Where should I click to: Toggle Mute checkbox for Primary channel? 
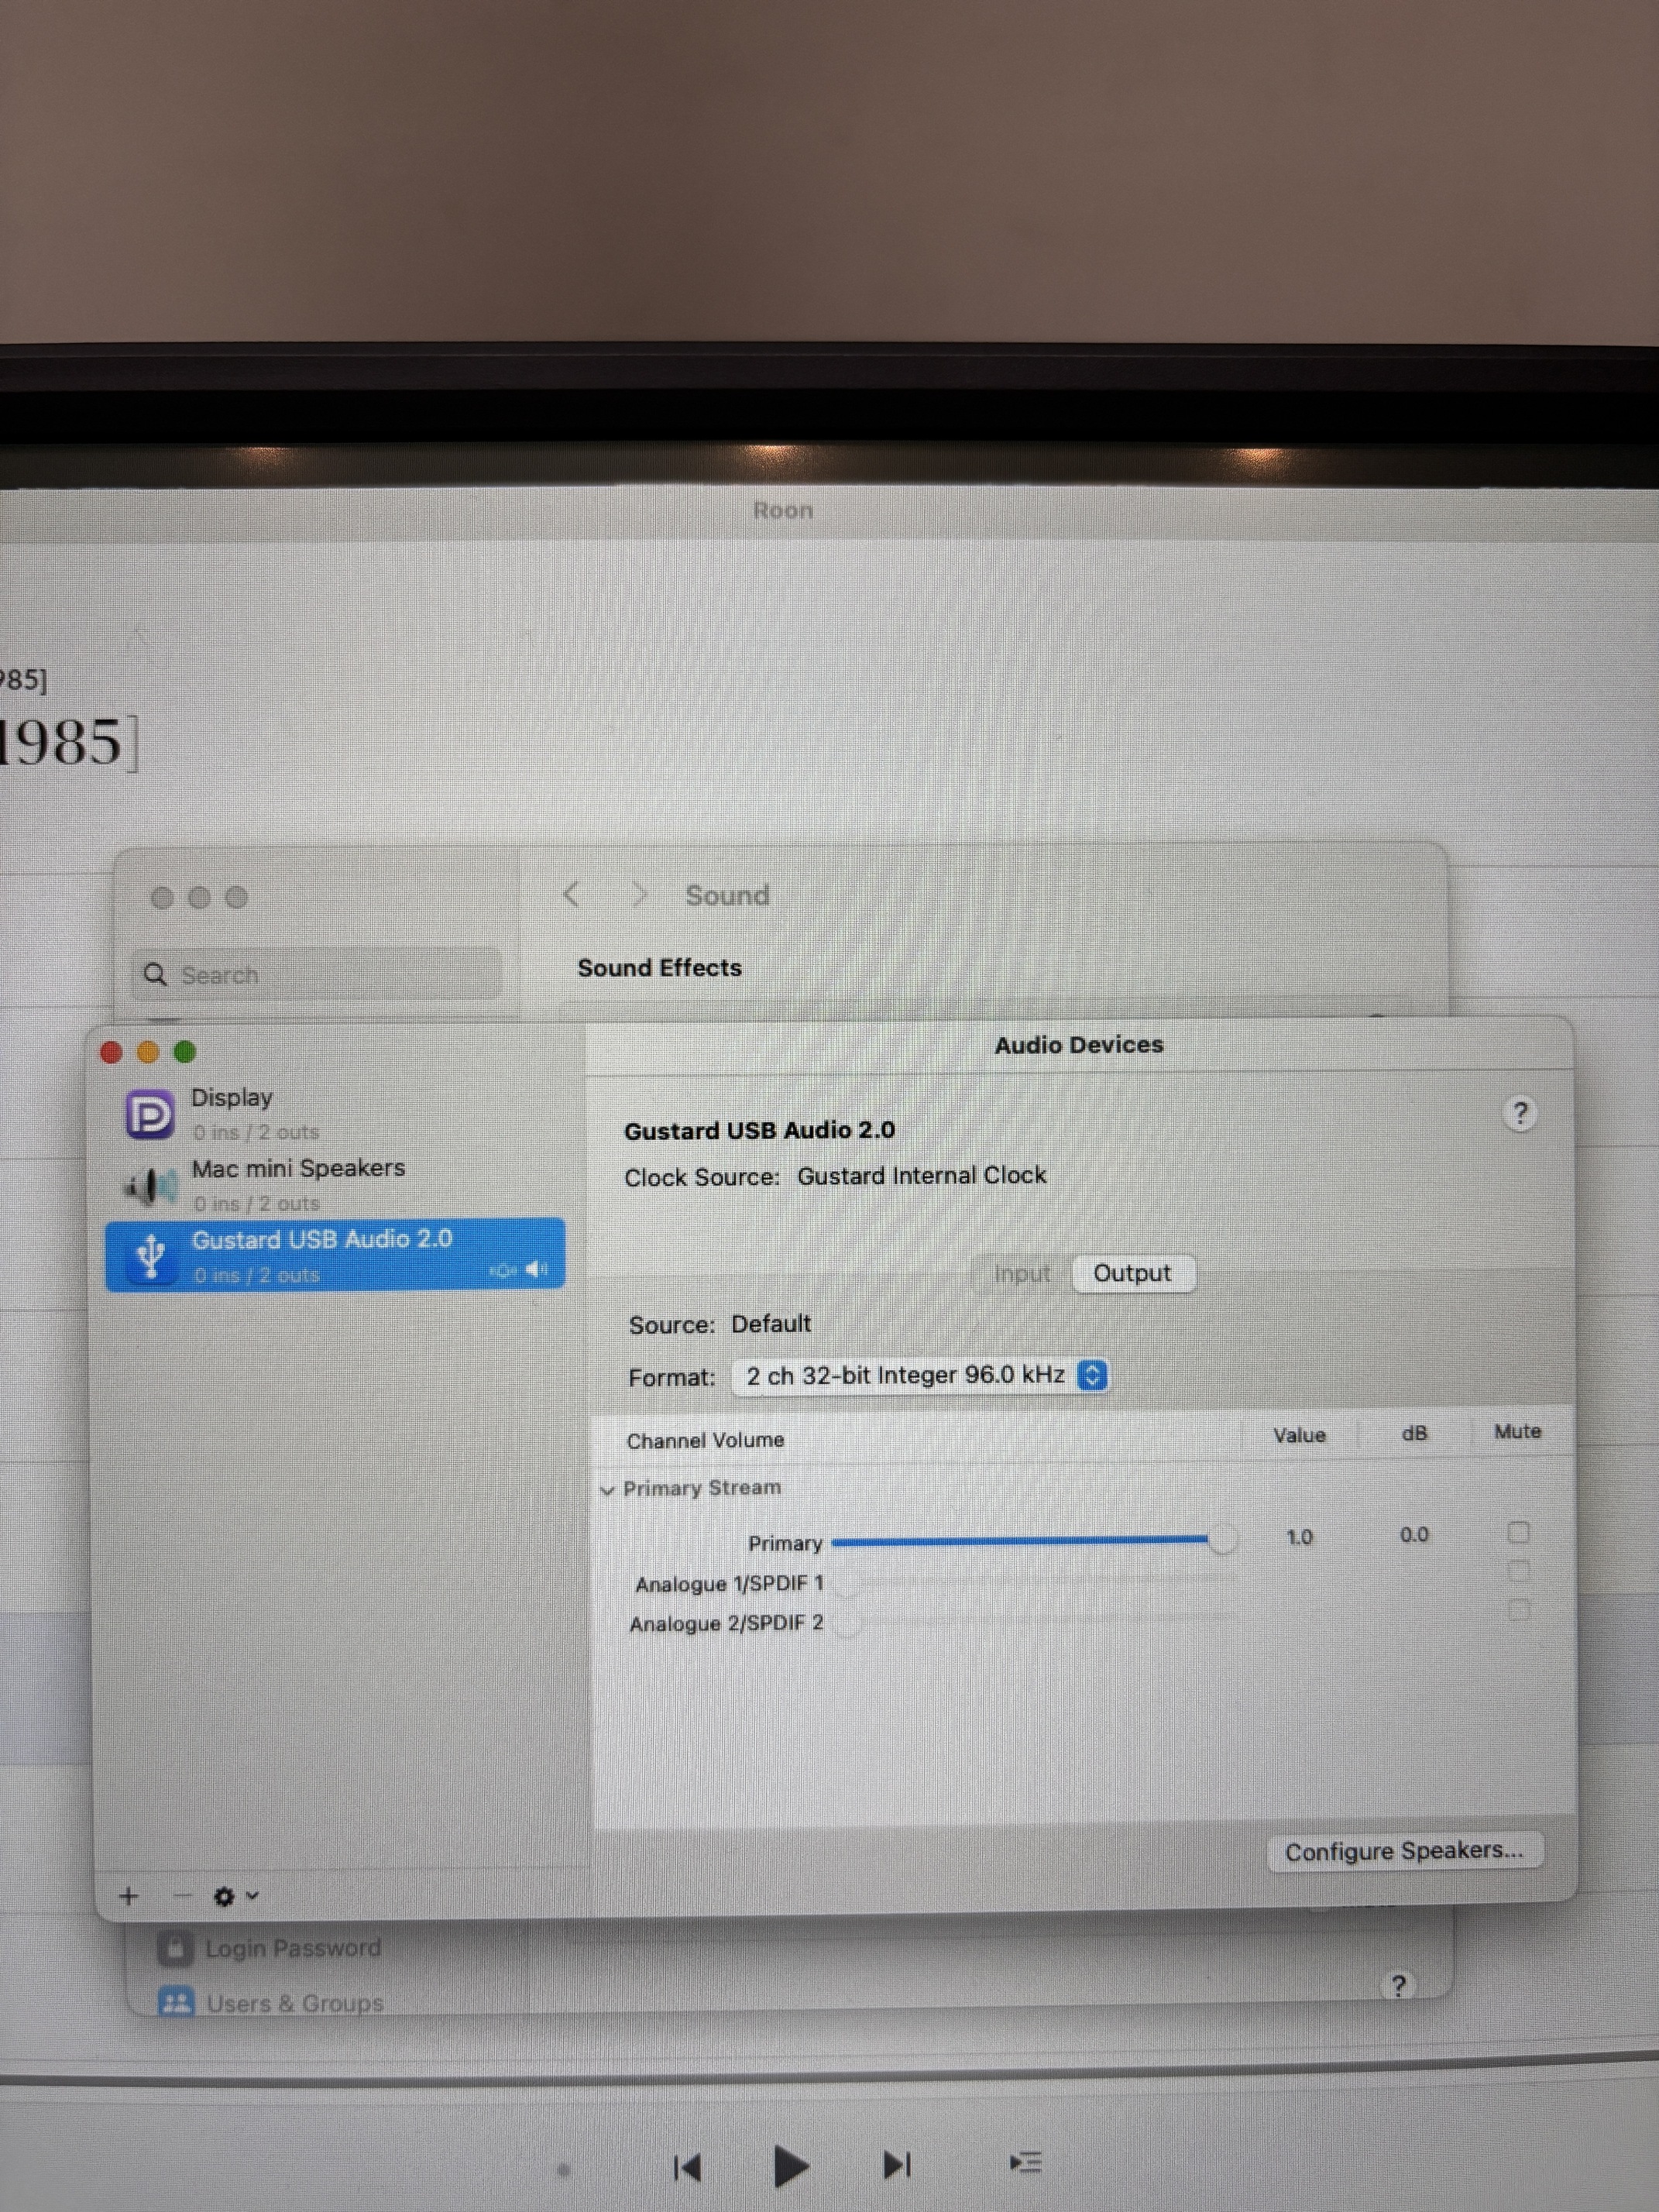coord(1518,1532)
